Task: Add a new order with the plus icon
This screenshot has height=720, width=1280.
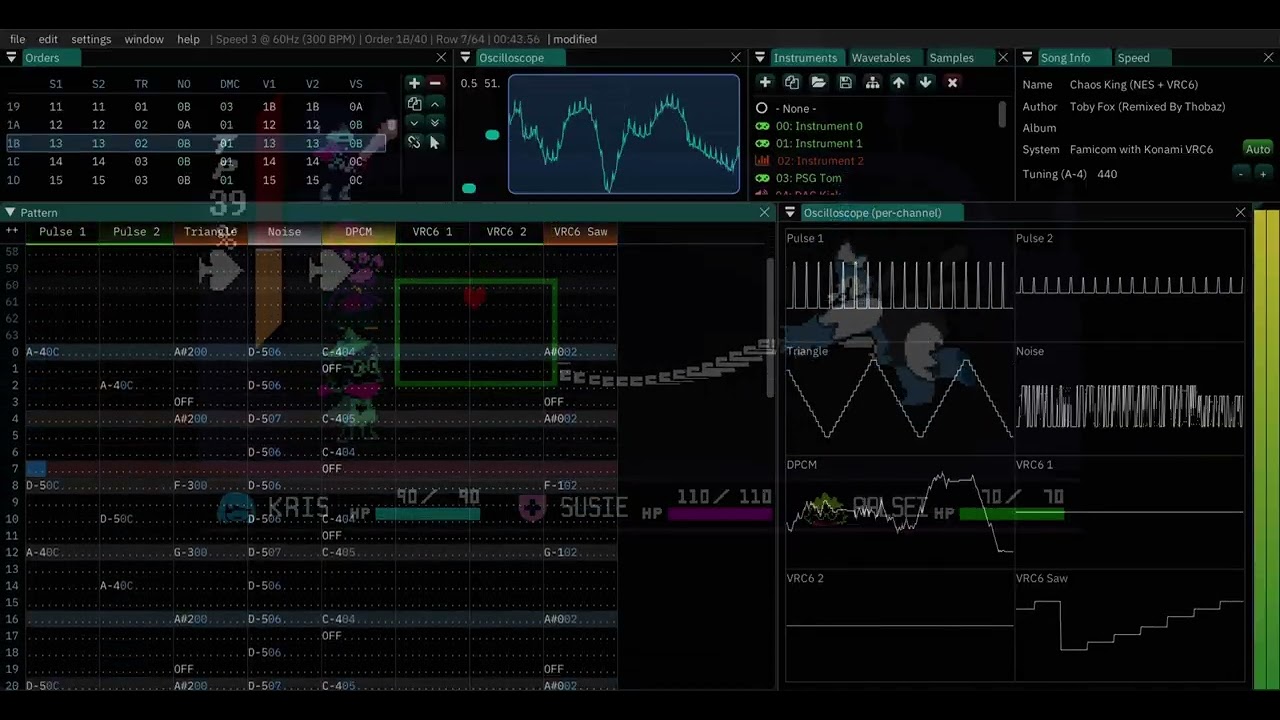Action: 414,83
